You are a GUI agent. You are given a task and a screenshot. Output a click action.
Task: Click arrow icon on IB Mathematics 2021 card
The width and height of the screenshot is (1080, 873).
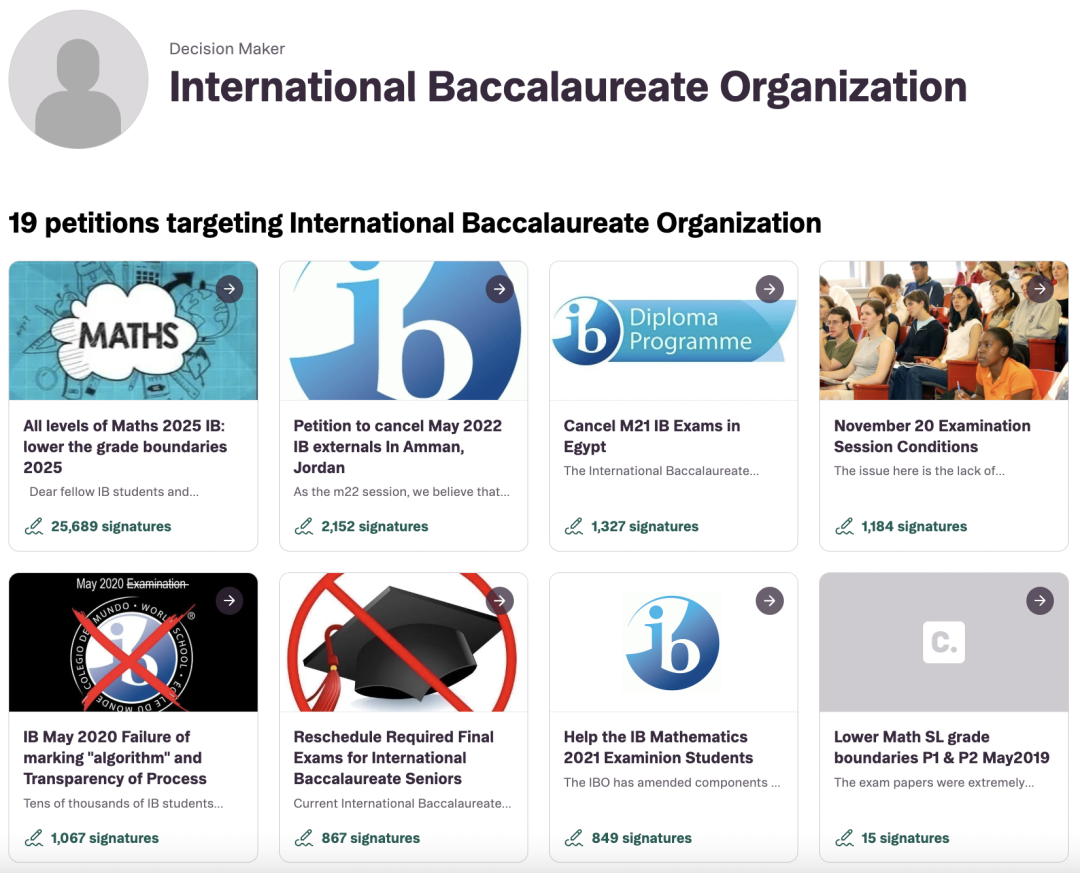(x=769, y=600)
